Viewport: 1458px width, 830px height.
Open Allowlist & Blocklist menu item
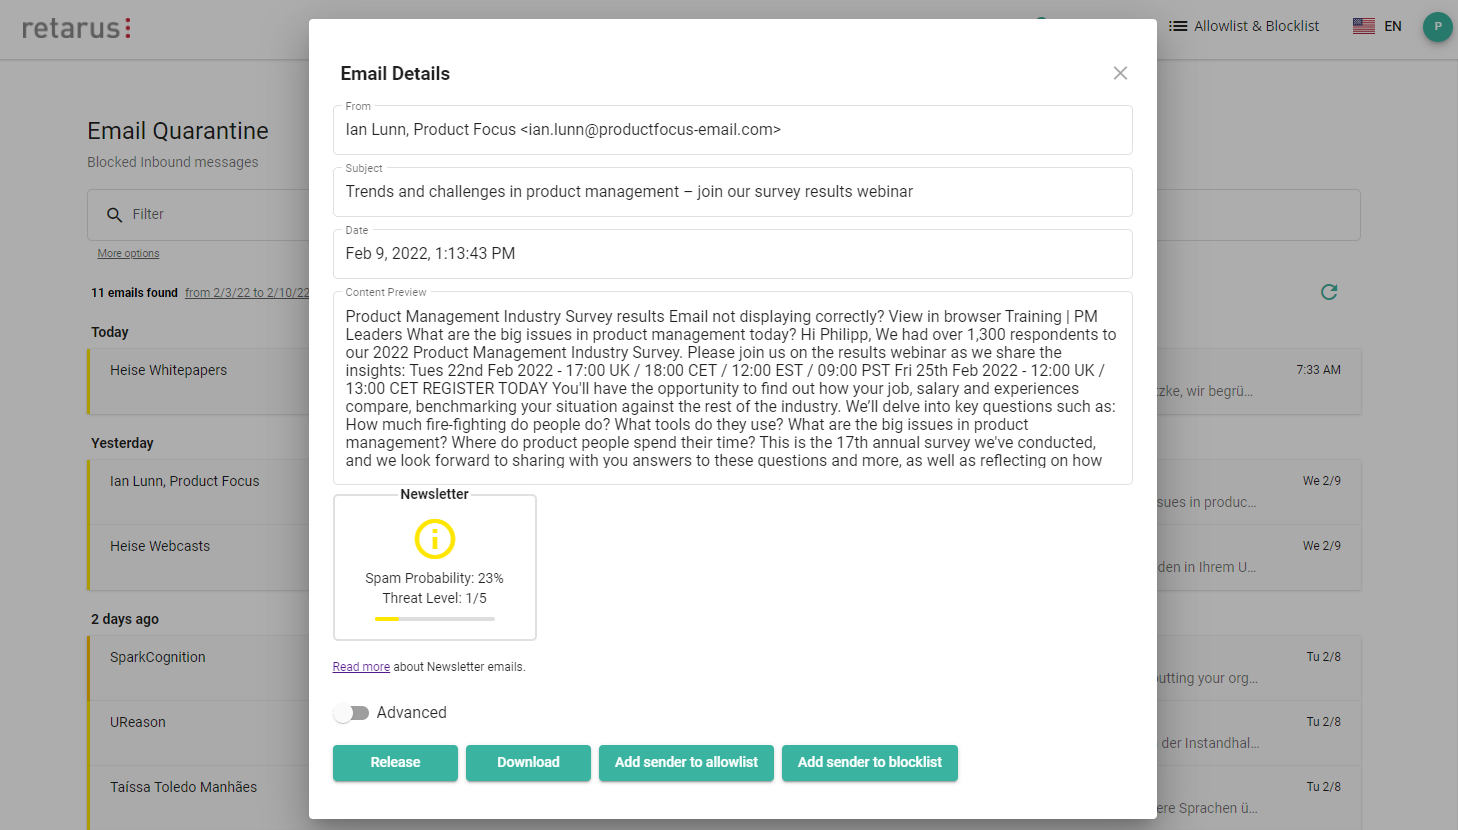click(1256, 26)
